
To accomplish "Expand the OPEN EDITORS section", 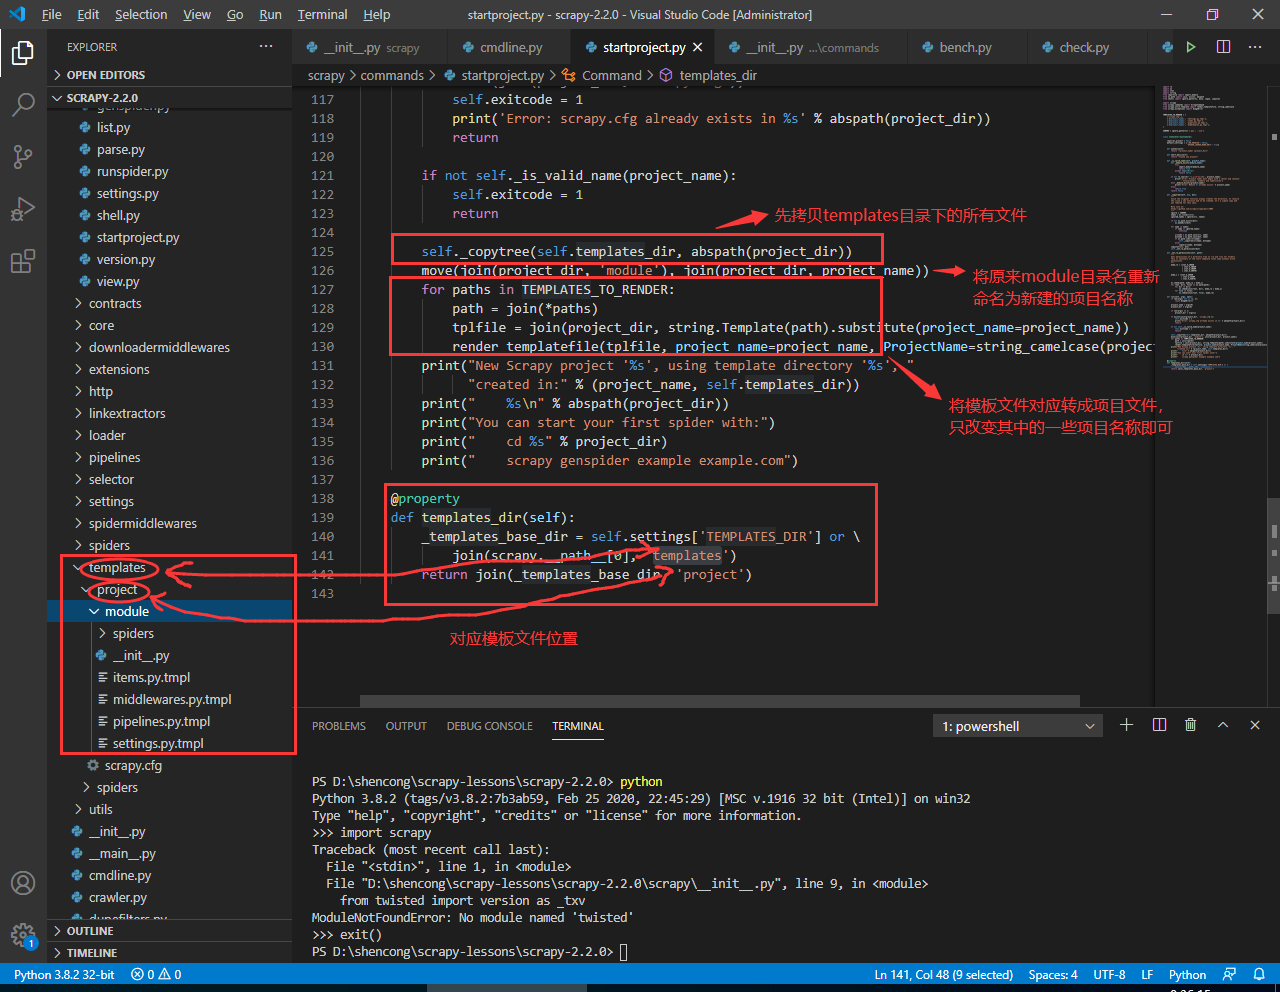I will pyautogui.click(x=170, y=75).
